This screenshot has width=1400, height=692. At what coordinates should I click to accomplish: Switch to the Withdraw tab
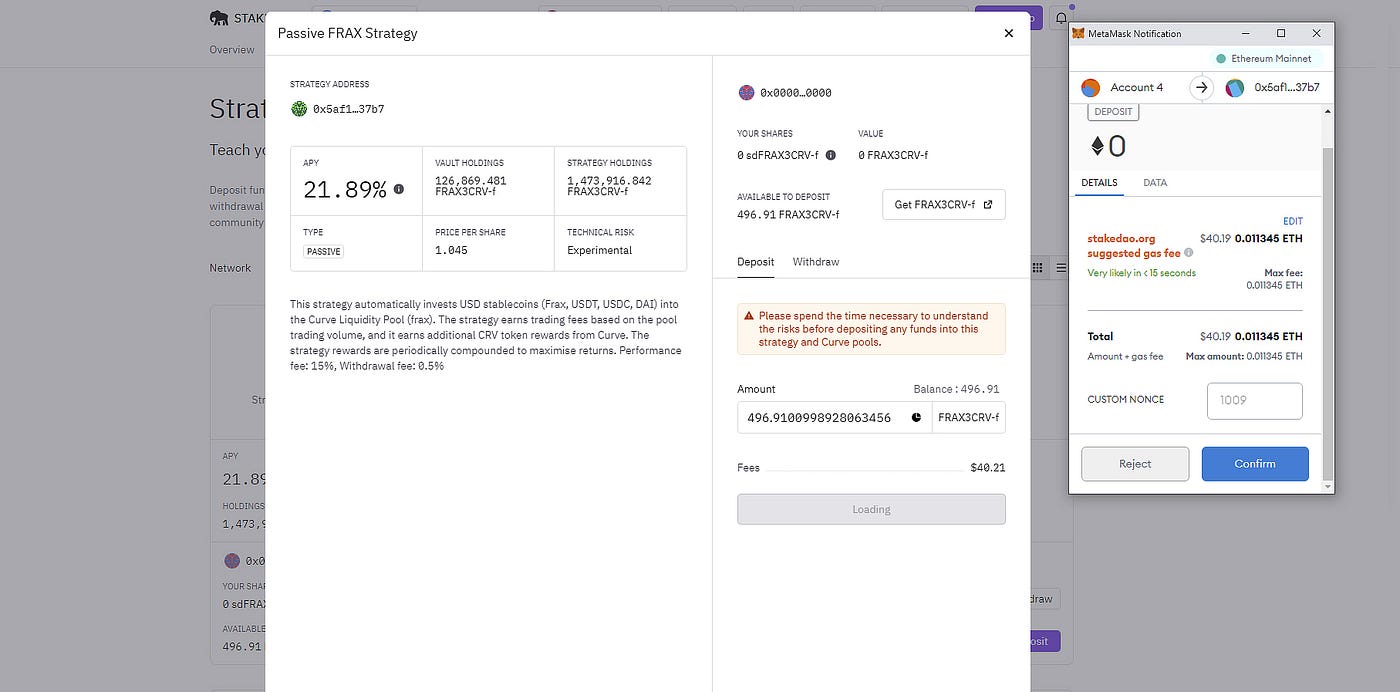816,262
